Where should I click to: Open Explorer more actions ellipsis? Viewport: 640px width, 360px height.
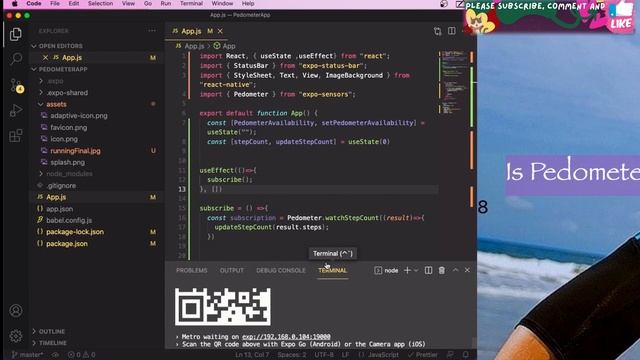click(x=152, y=31)
